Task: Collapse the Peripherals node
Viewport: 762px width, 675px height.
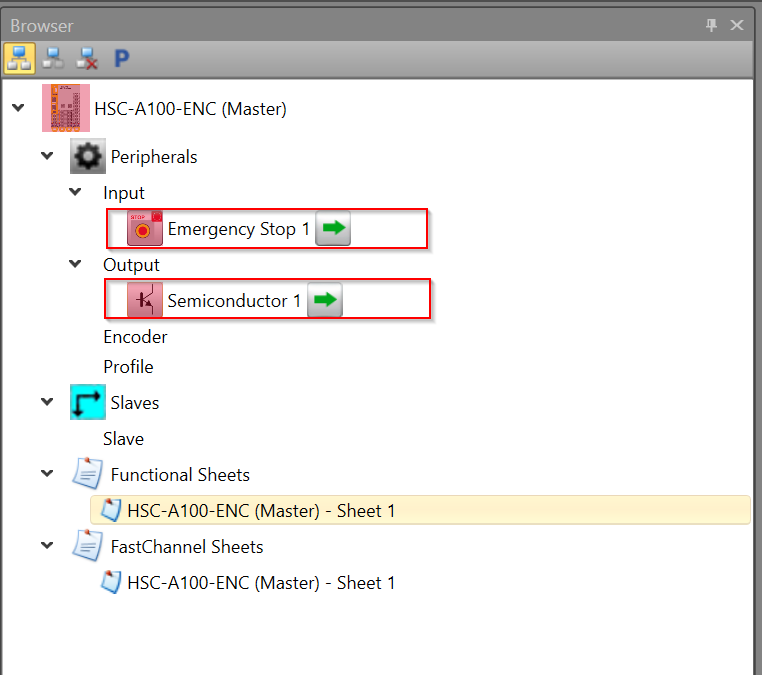Action: click(x=47, y=156)
